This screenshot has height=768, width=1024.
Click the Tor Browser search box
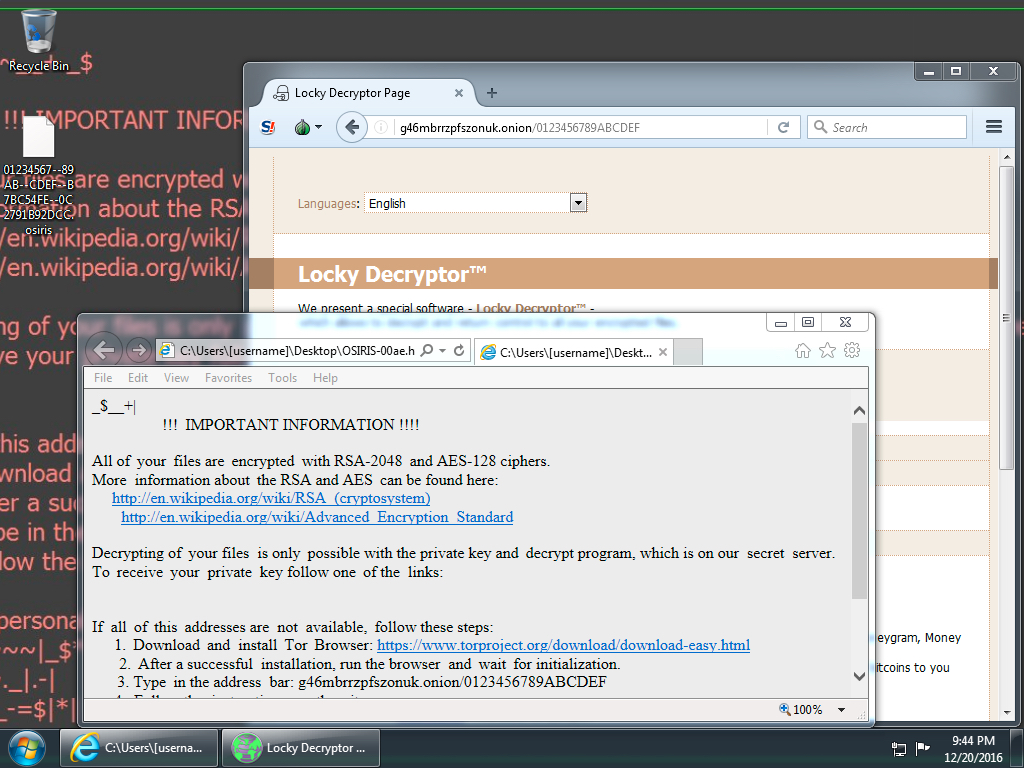coord(886,127)
